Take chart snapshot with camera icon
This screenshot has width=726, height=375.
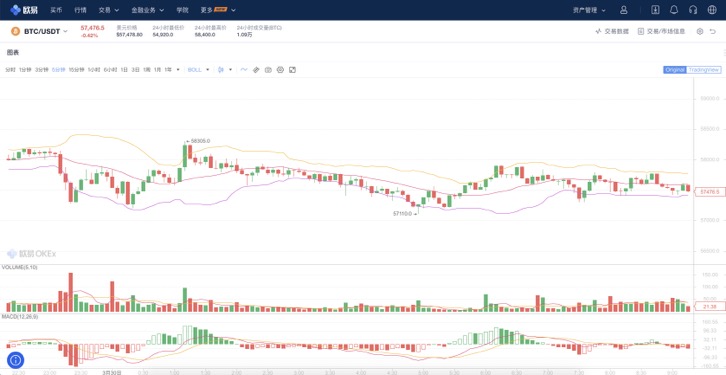[x=268, y=70]
